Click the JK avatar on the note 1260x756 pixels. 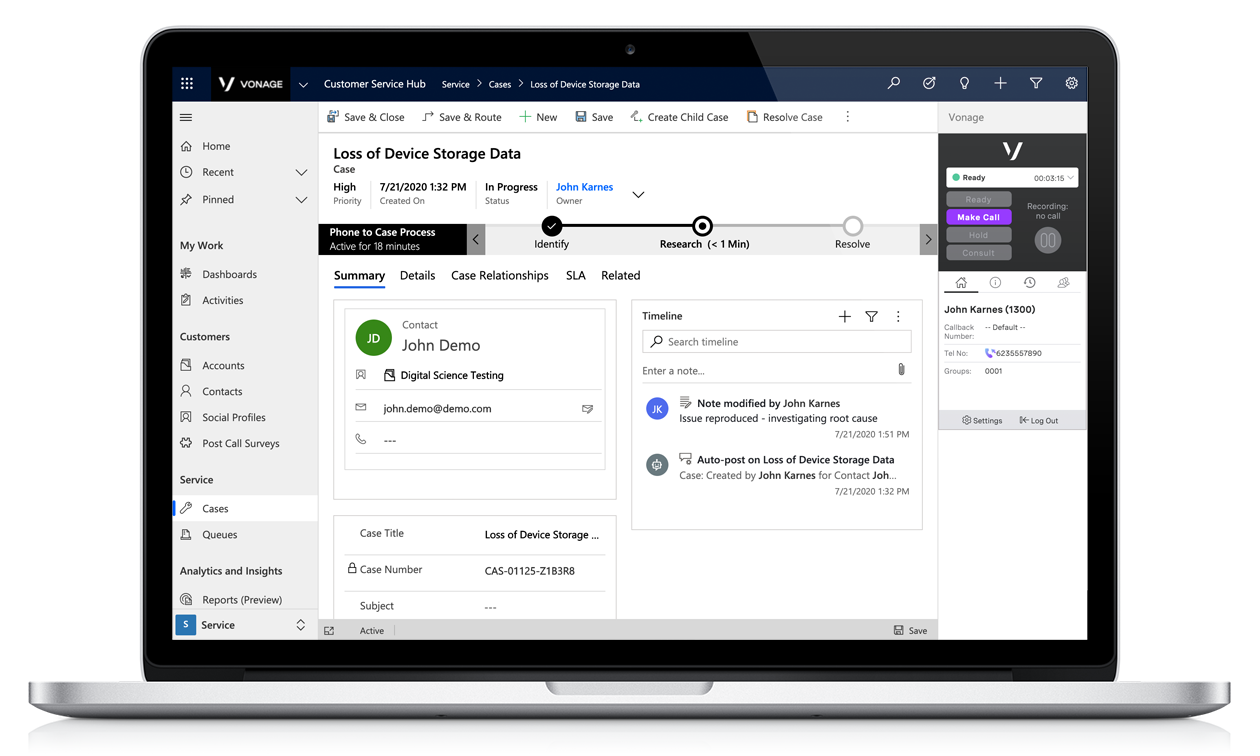click(657, 408)
